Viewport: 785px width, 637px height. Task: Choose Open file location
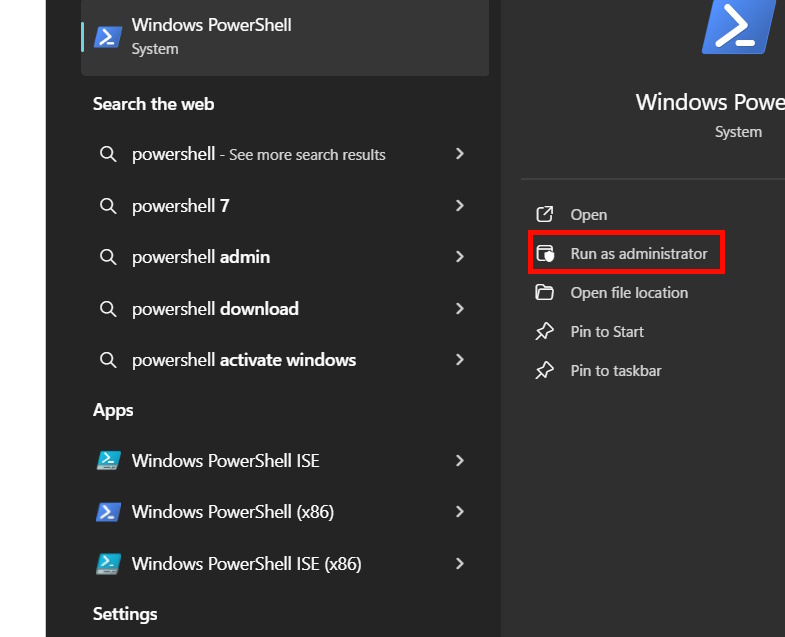[629, 292]
